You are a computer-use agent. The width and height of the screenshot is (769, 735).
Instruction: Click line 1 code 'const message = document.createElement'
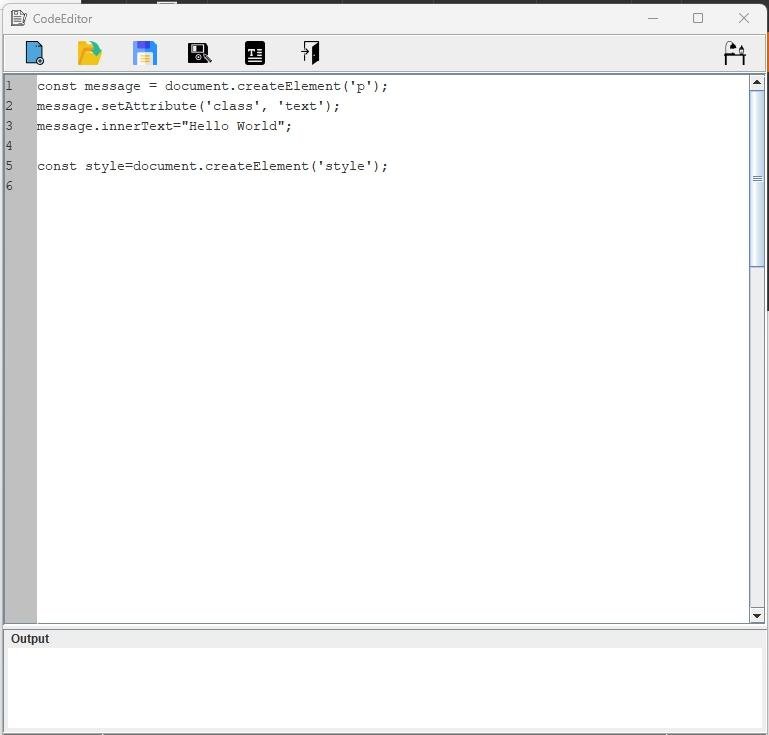click(x=212, y=86)
